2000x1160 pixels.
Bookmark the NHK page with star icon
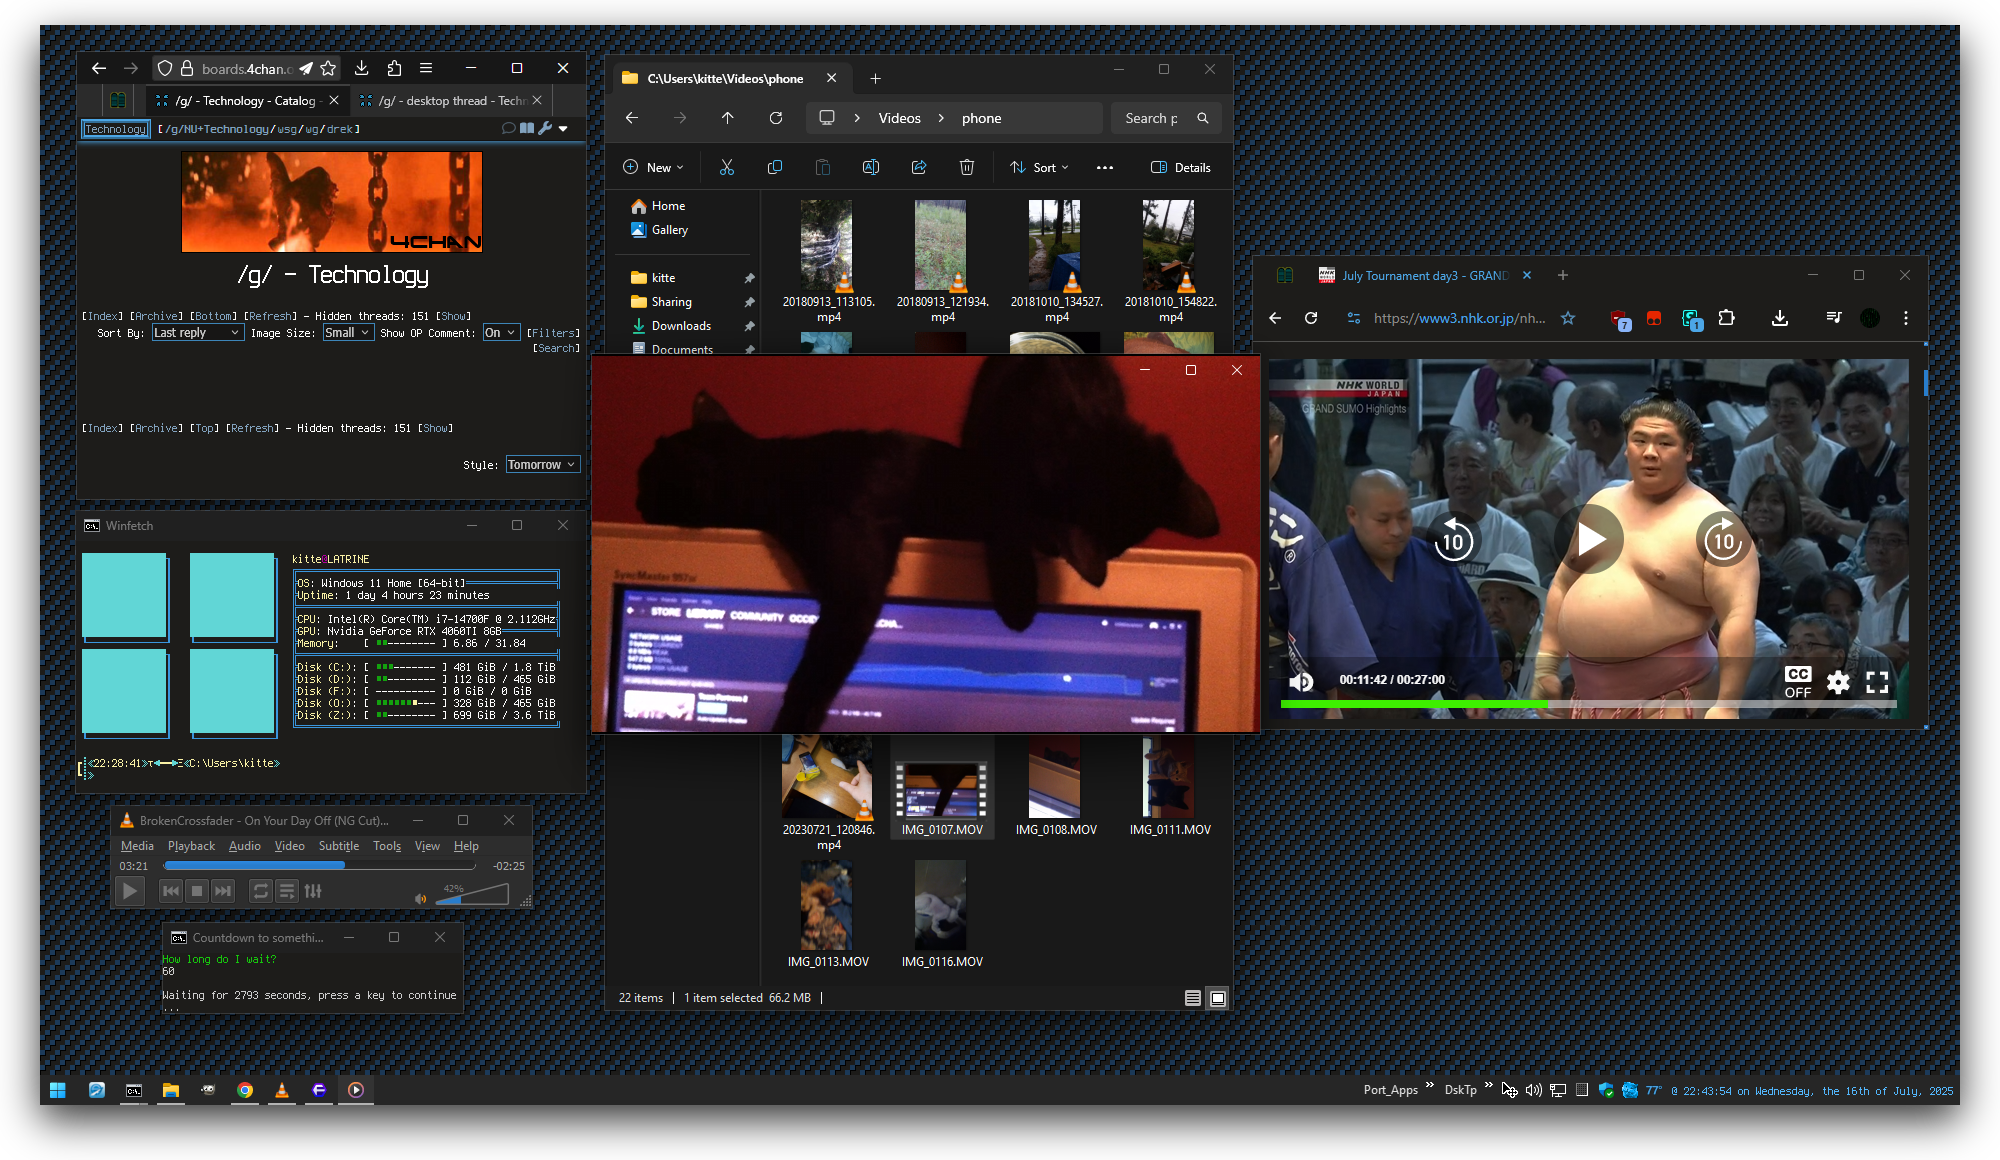pyautogui.click(x=1568, y=318)
